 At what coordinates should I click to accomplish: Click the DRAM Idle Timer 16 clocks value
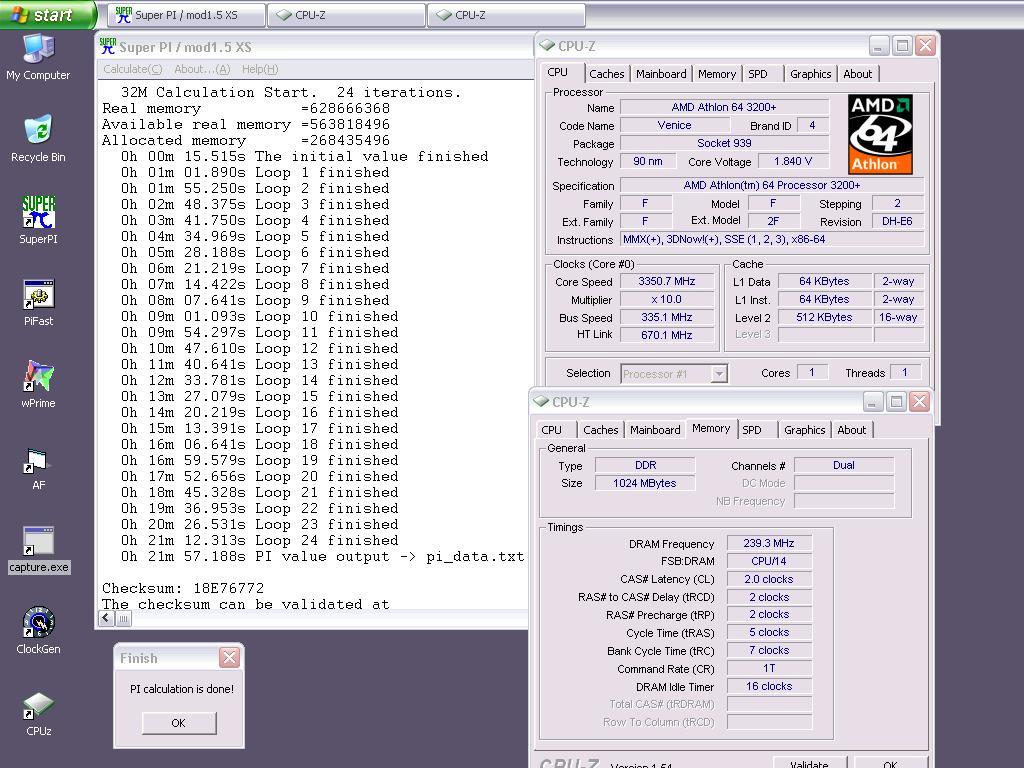[x=769, y=686]
